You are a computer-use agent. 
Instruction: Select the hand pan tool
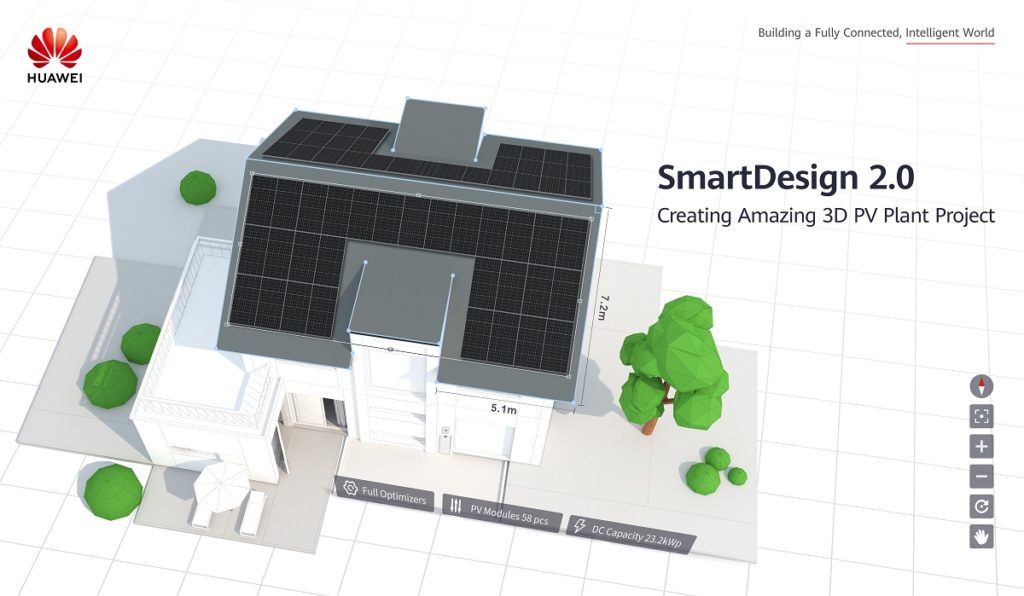tap(982, 537)
